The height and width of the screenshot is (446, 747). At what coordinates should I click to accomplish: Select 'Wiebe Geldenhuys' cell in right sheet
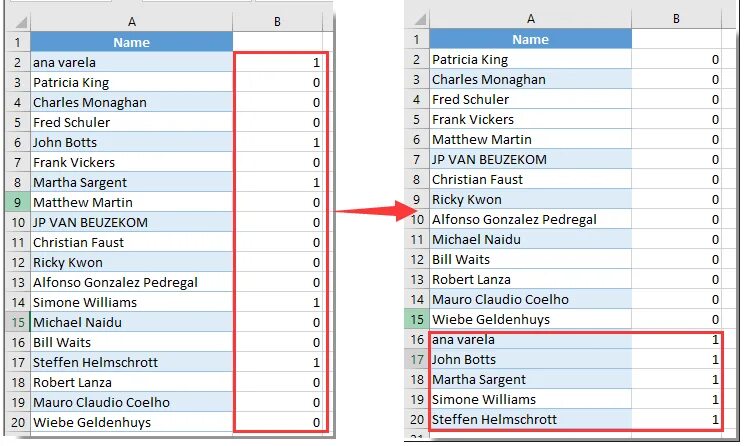click(x=530, y=319)
